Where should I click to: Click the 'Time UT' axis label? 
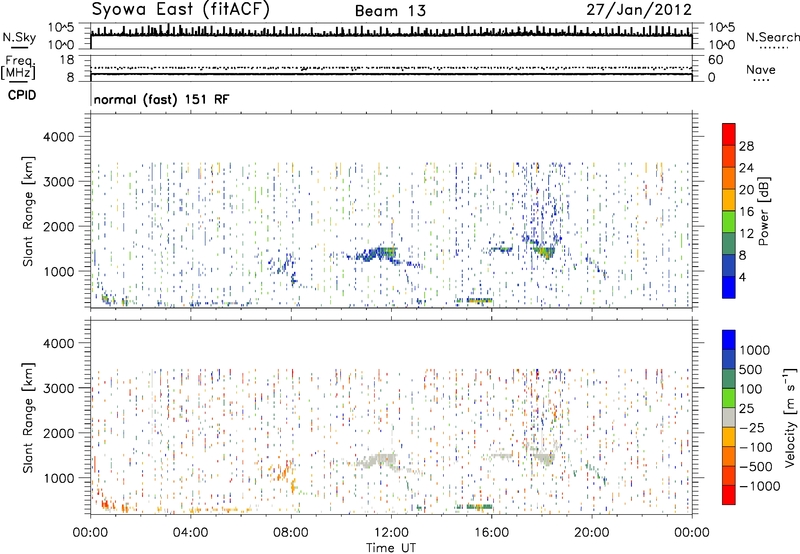391,547
